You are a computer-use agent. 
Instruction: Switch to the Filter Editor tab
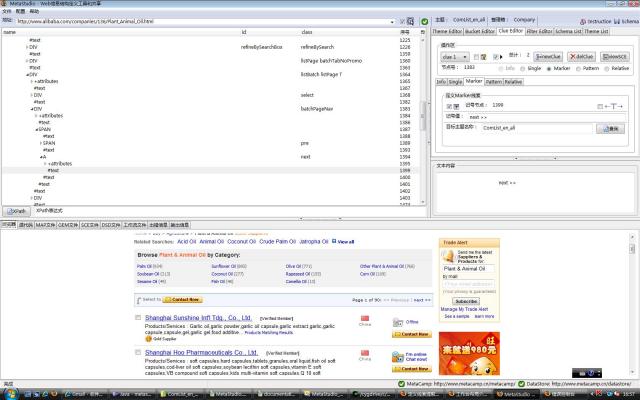[539, 31]
